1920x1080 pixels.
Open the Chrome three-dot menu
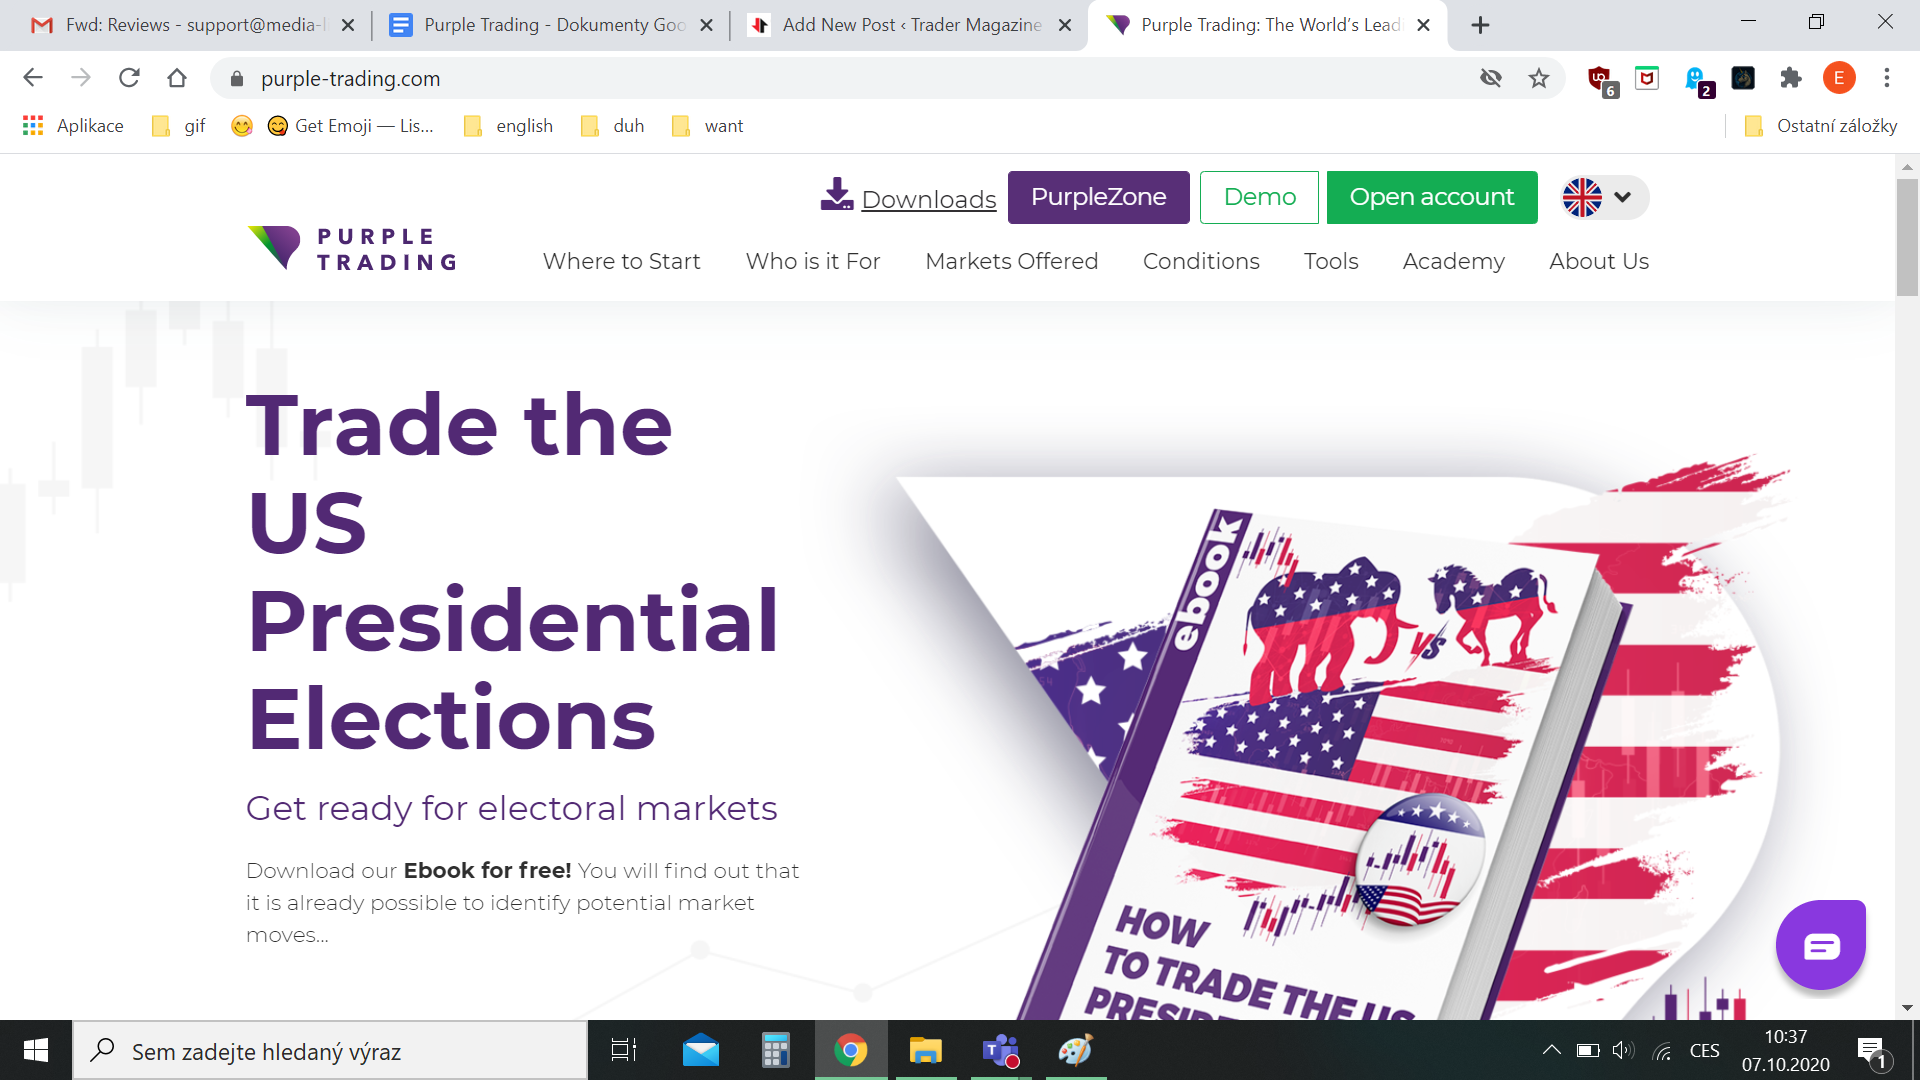coord(1886,78)
